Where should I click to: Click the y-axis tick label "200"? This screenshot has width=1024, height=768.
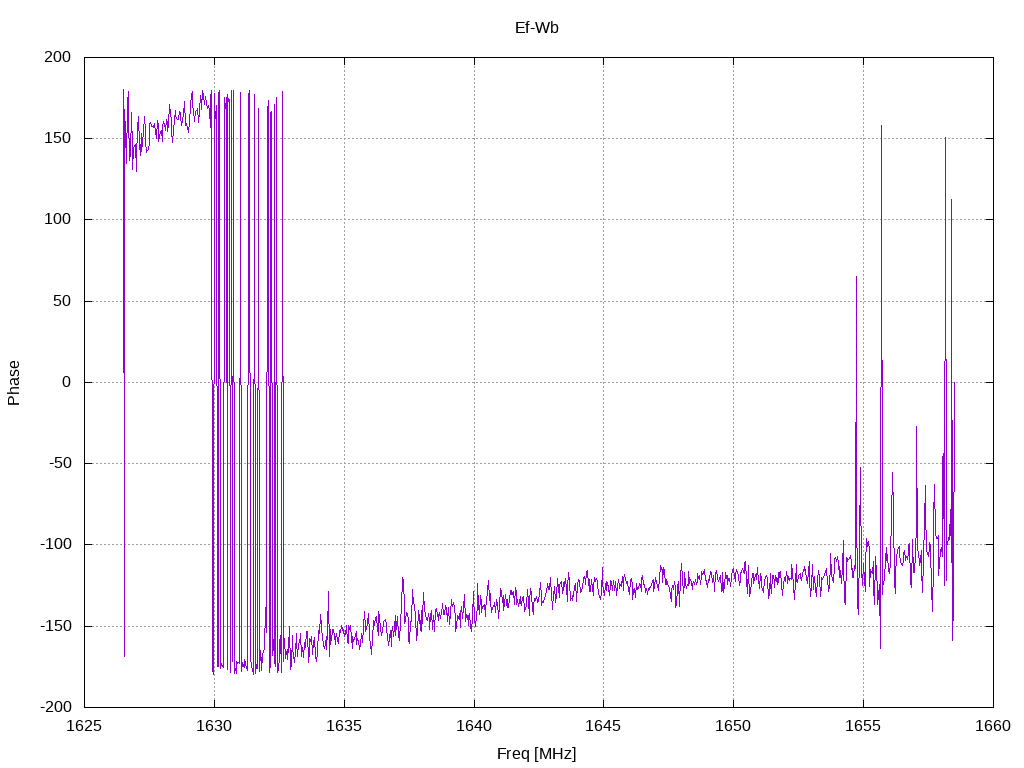click(x=57, y=57)
